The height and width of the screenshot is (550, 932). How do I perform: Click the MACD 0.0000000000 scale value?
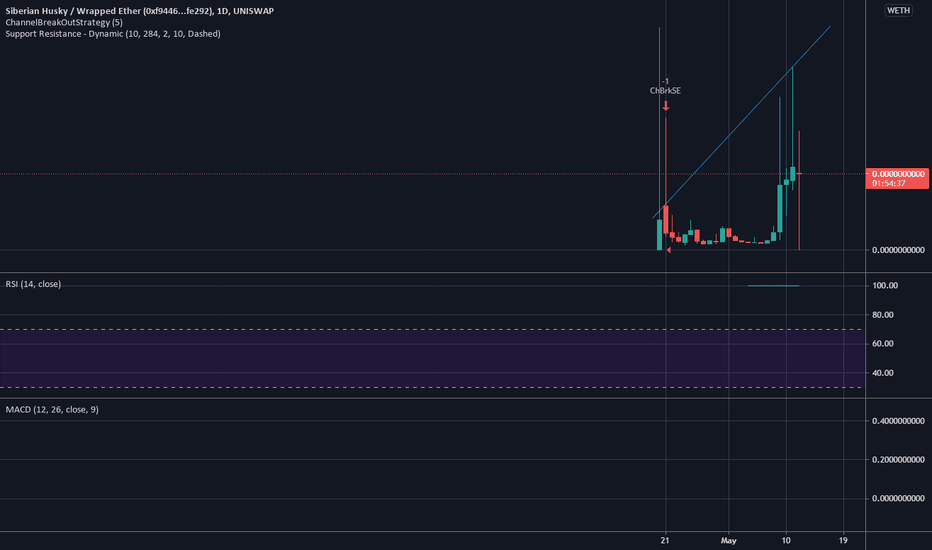[x=898, y=498]
